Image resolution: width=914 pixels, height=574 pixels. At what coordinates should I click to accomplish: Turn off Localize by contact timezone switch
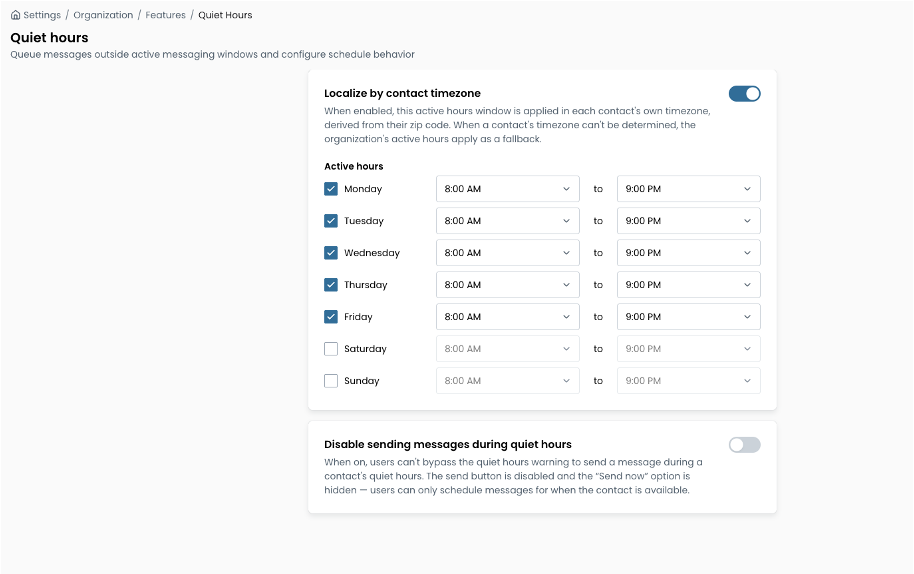[x=744, y=94]
